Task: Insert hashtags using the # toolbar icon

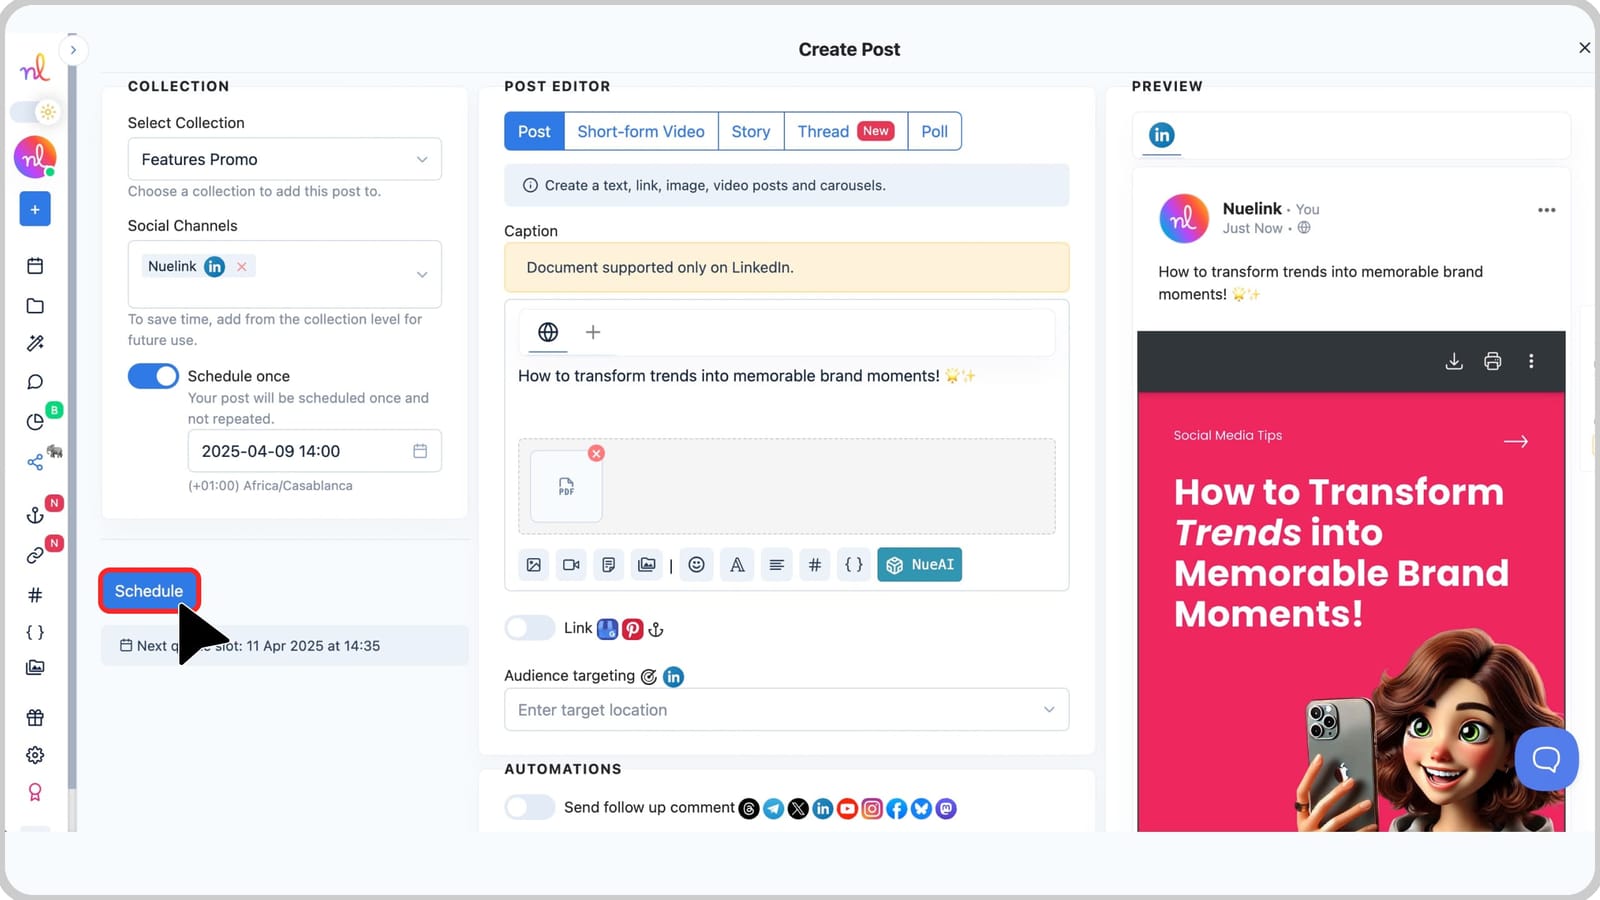Action: 815,565
